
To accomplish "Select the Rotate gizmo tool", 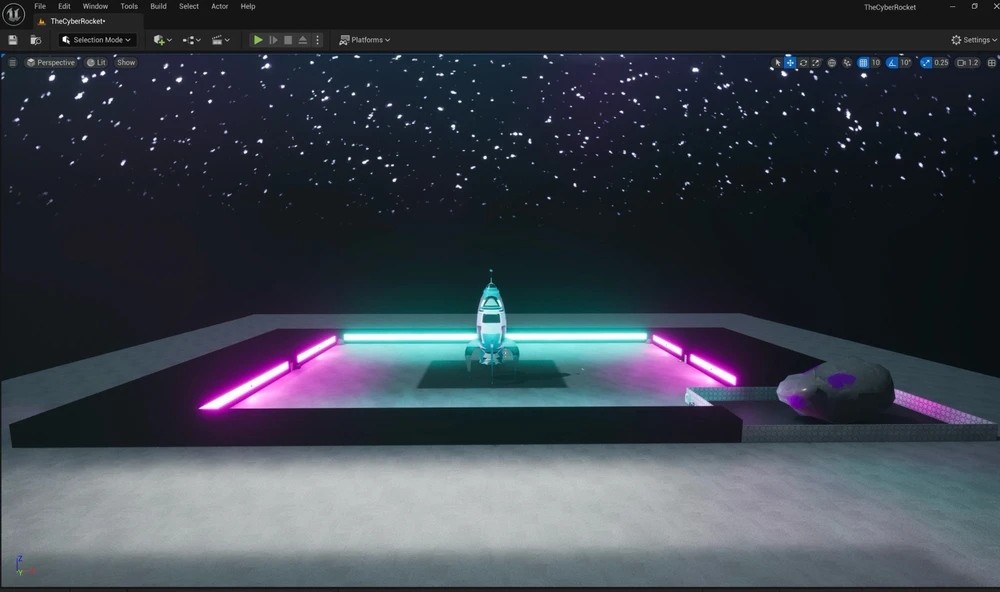I will (x=803, y=63).
